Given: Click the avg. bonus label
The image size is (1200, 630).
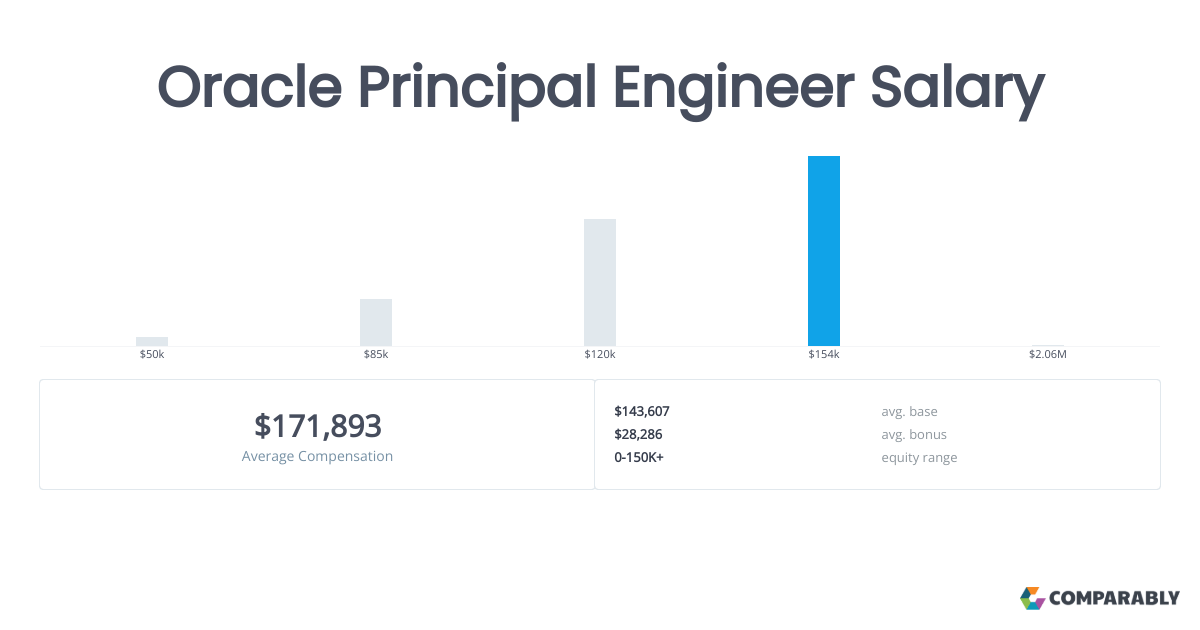Looking at the screenshot, I should pyautogui.click(x=914, y=434).
